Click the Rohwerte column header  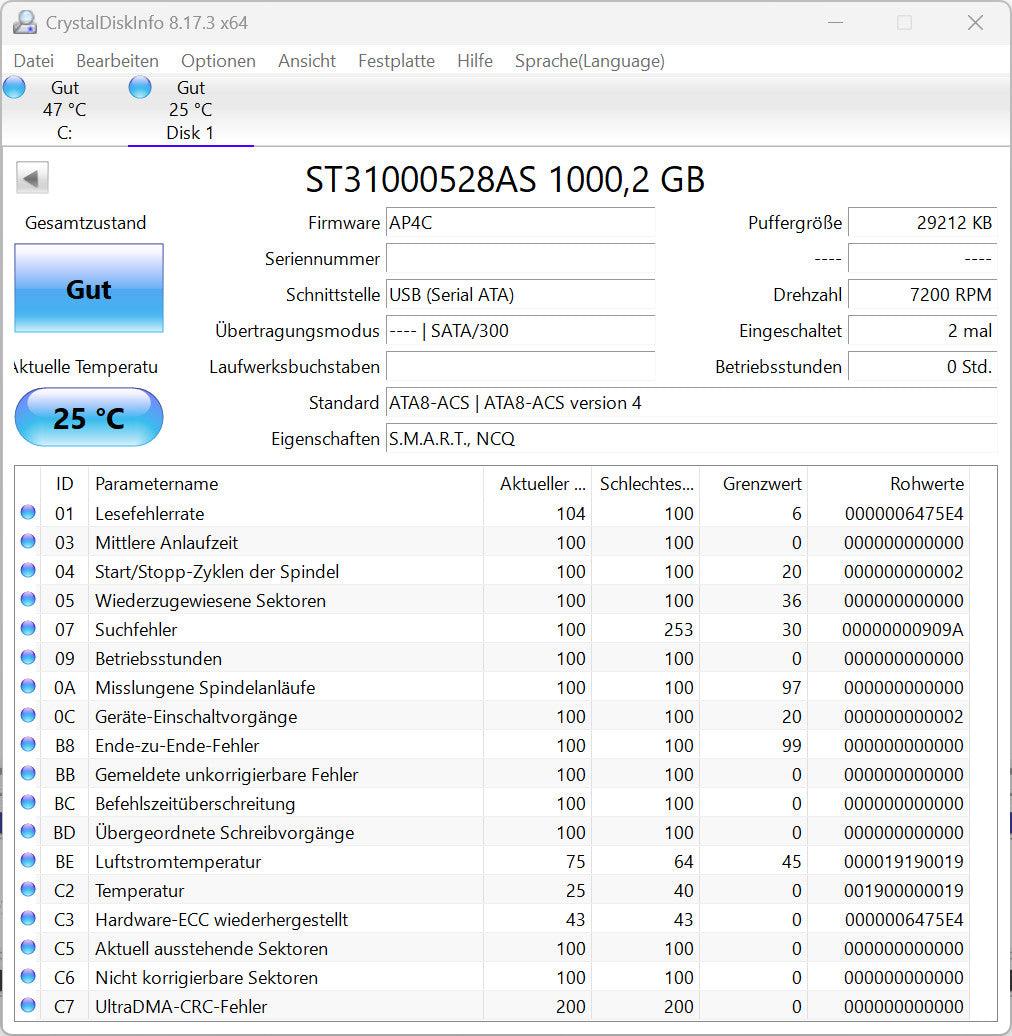(926, 484)
